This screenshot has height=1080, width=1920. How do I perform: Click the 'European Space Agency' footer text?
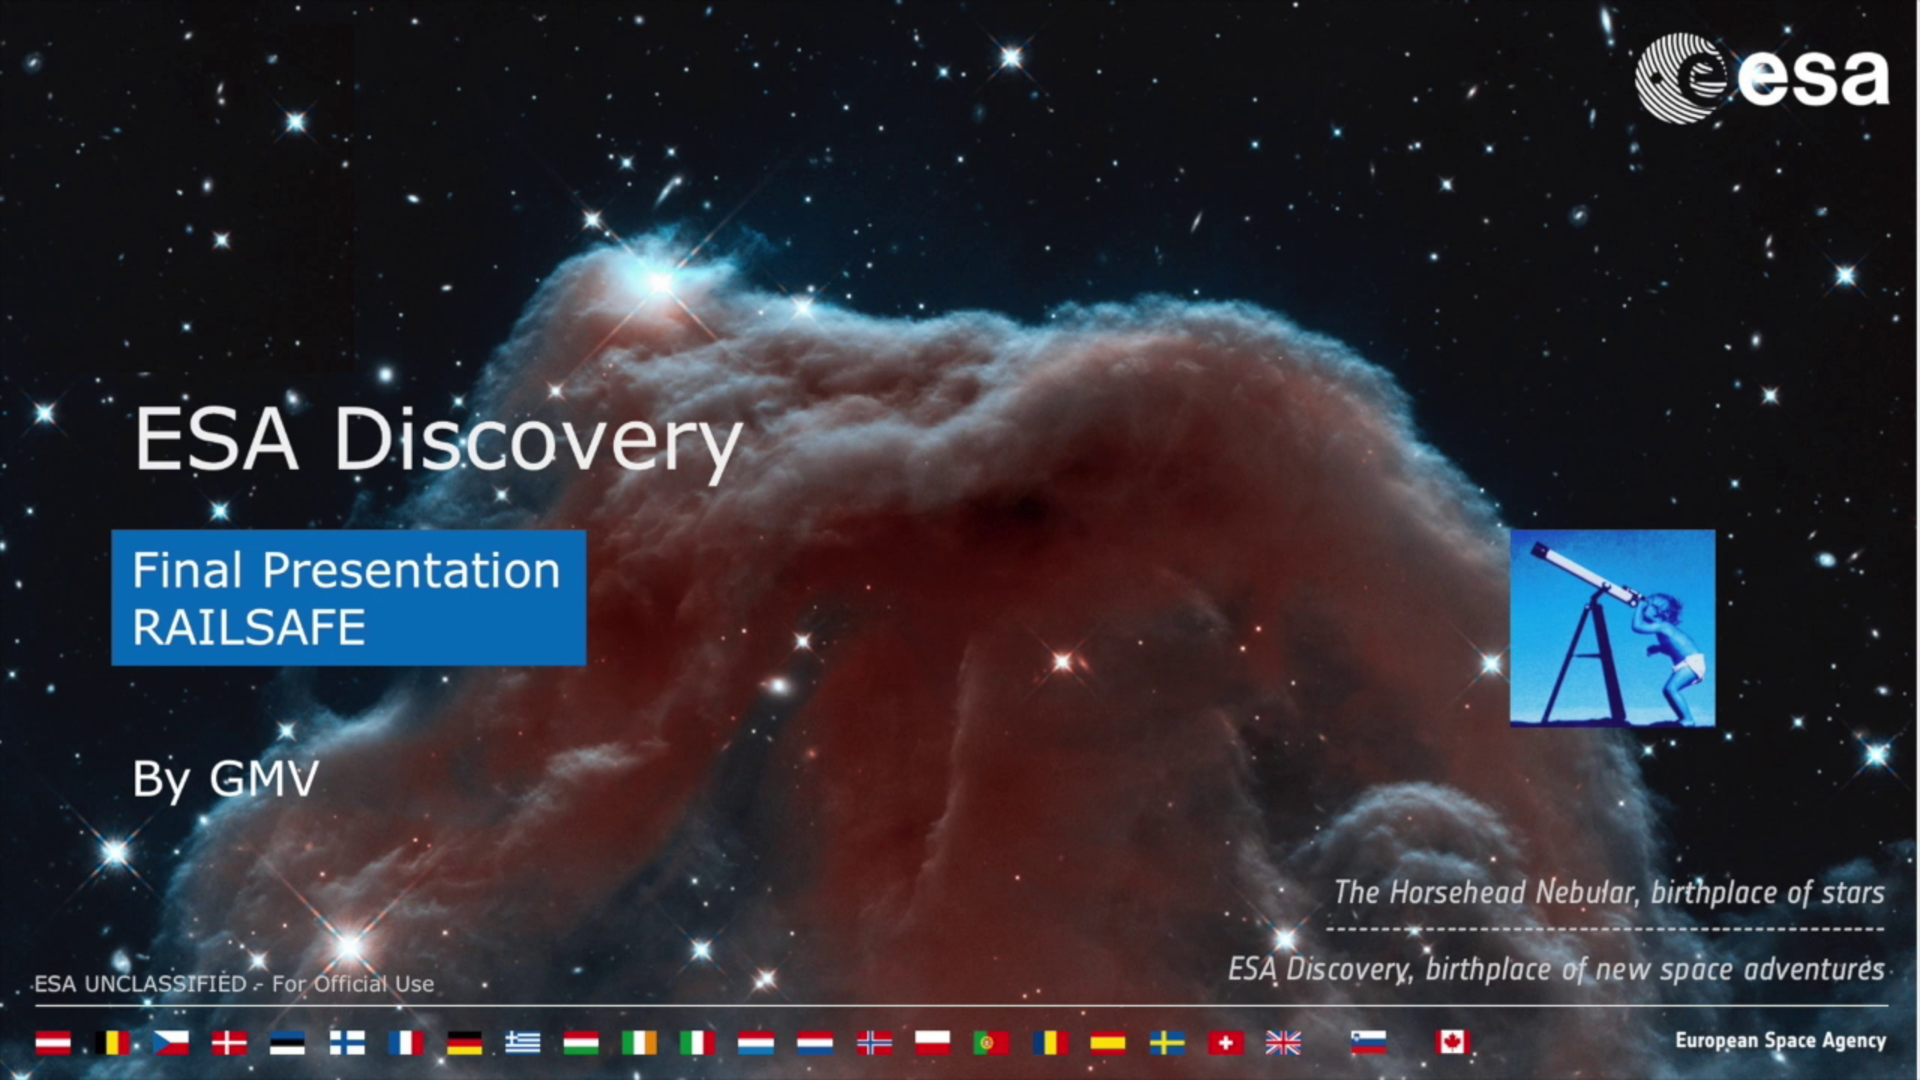[1781, 1041]
